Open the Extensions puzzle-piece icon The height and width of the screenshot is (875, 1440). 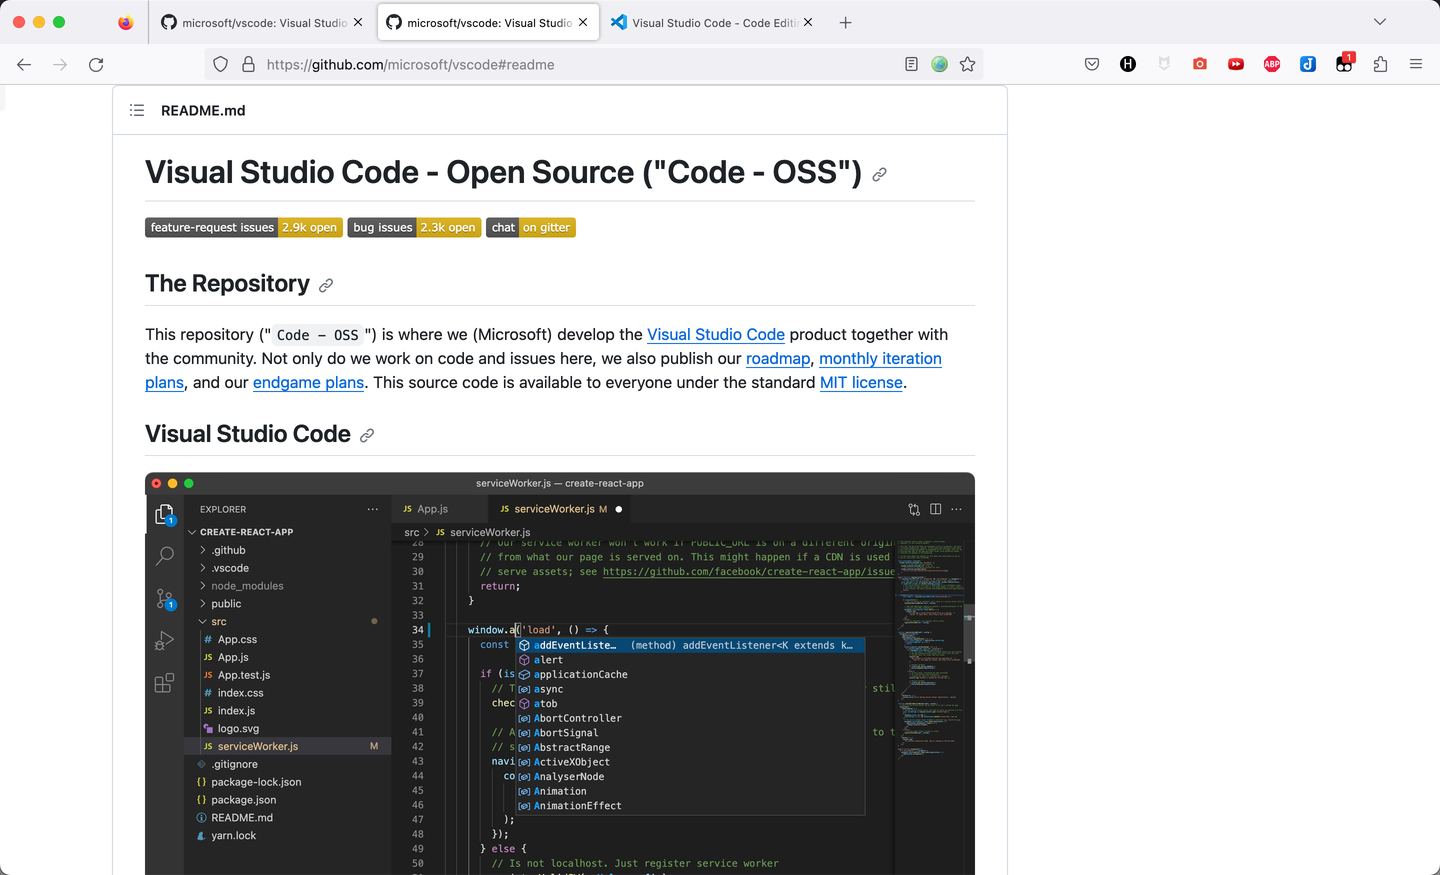click(1380, 64)
